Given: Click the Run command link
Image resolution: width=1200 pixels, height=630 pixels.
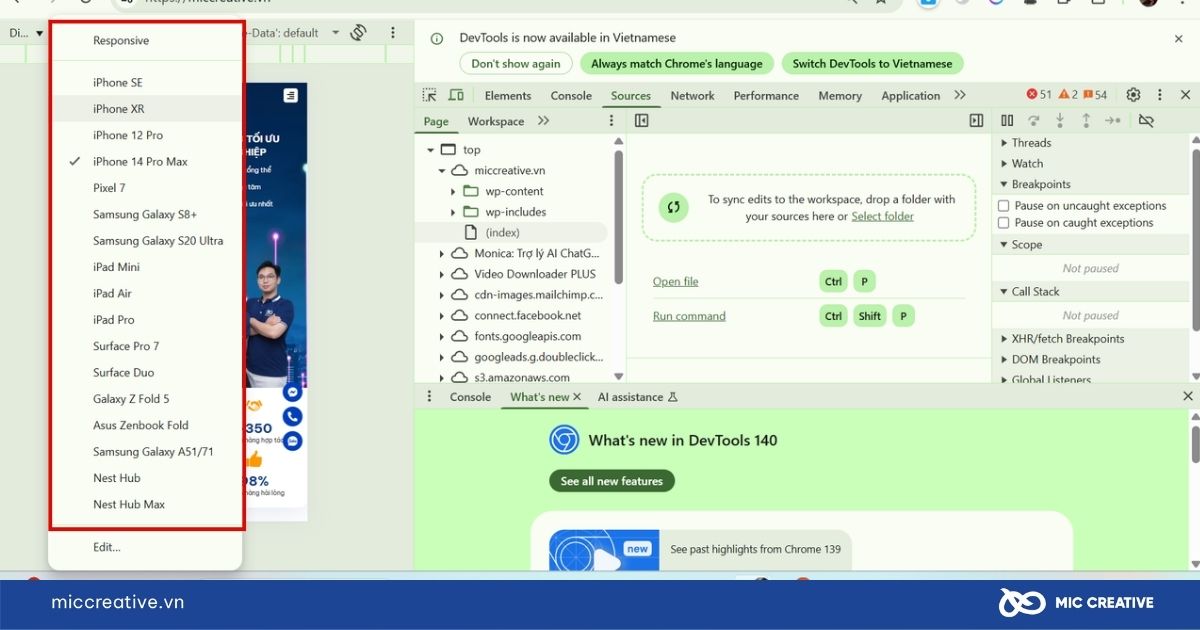Looking at the screenshot, I should coord(689,316).
